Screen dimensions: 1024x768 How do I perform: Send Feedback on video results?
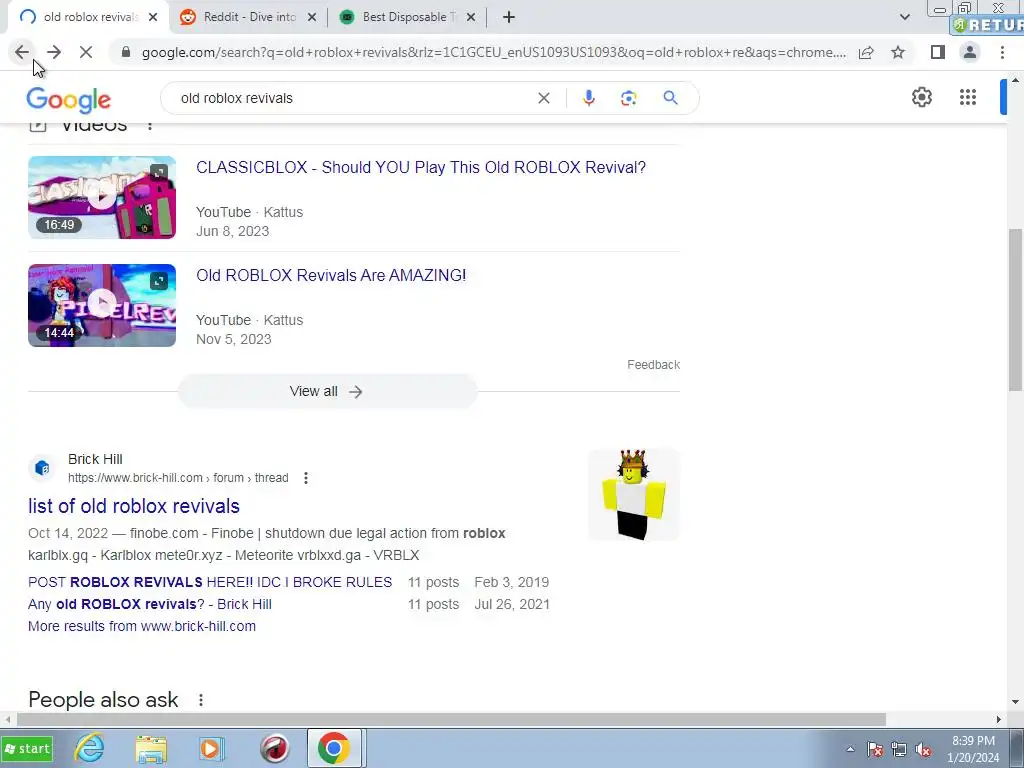click(x=653, y=364)
